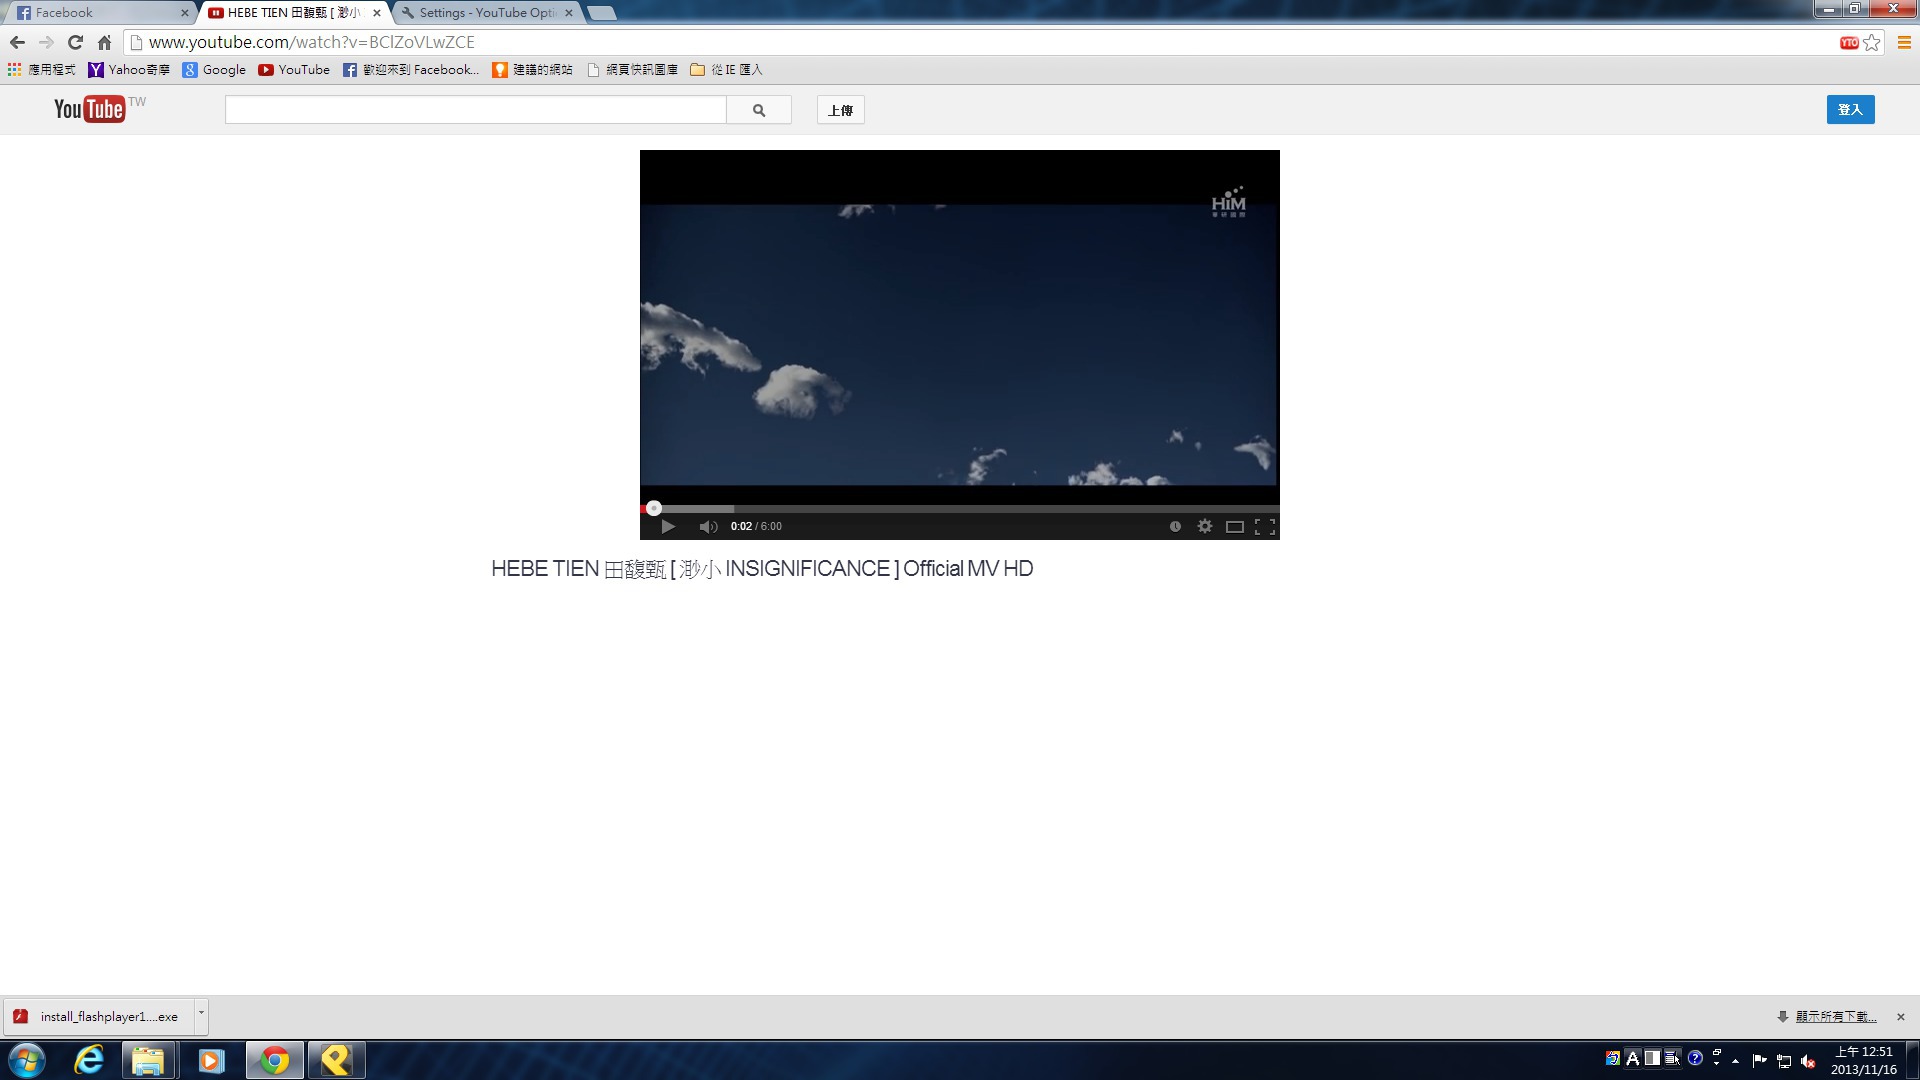This screenshot has width=1920, height=1080.
Task: Seek to middle of video timeline
Action: tap(960, 508)
